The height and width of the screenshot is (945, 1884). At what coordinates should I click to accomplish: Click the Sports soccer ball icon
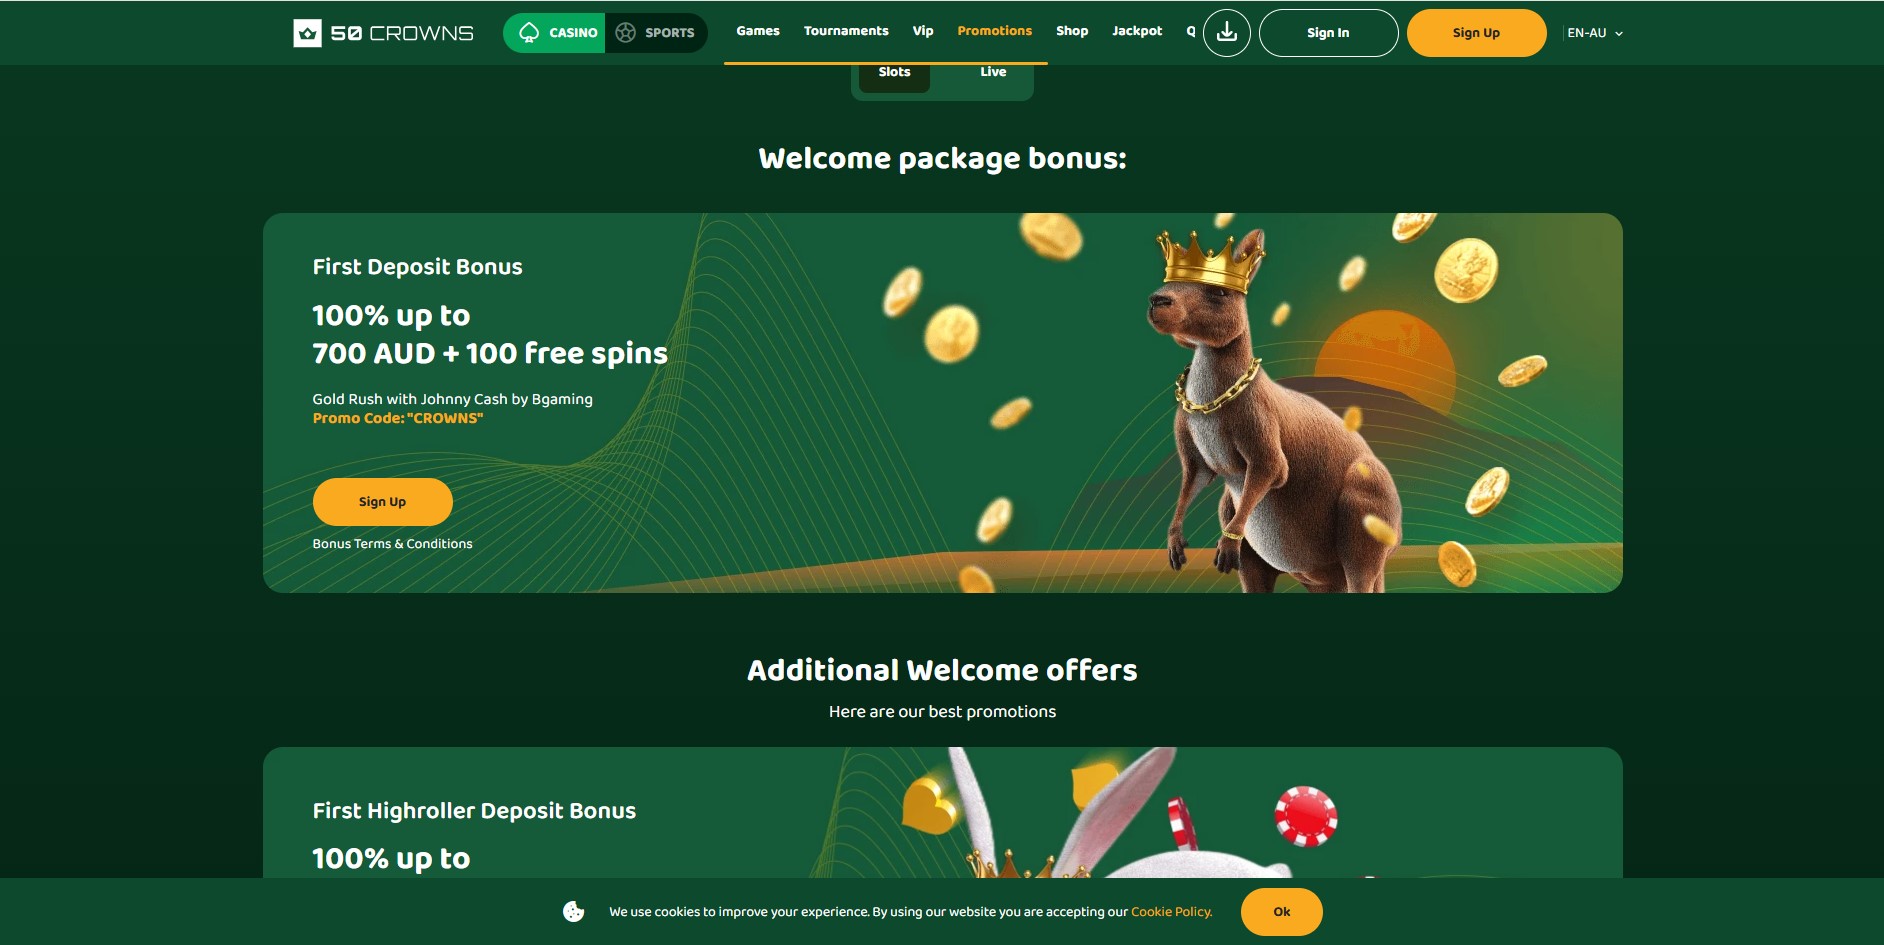(626, 33)
